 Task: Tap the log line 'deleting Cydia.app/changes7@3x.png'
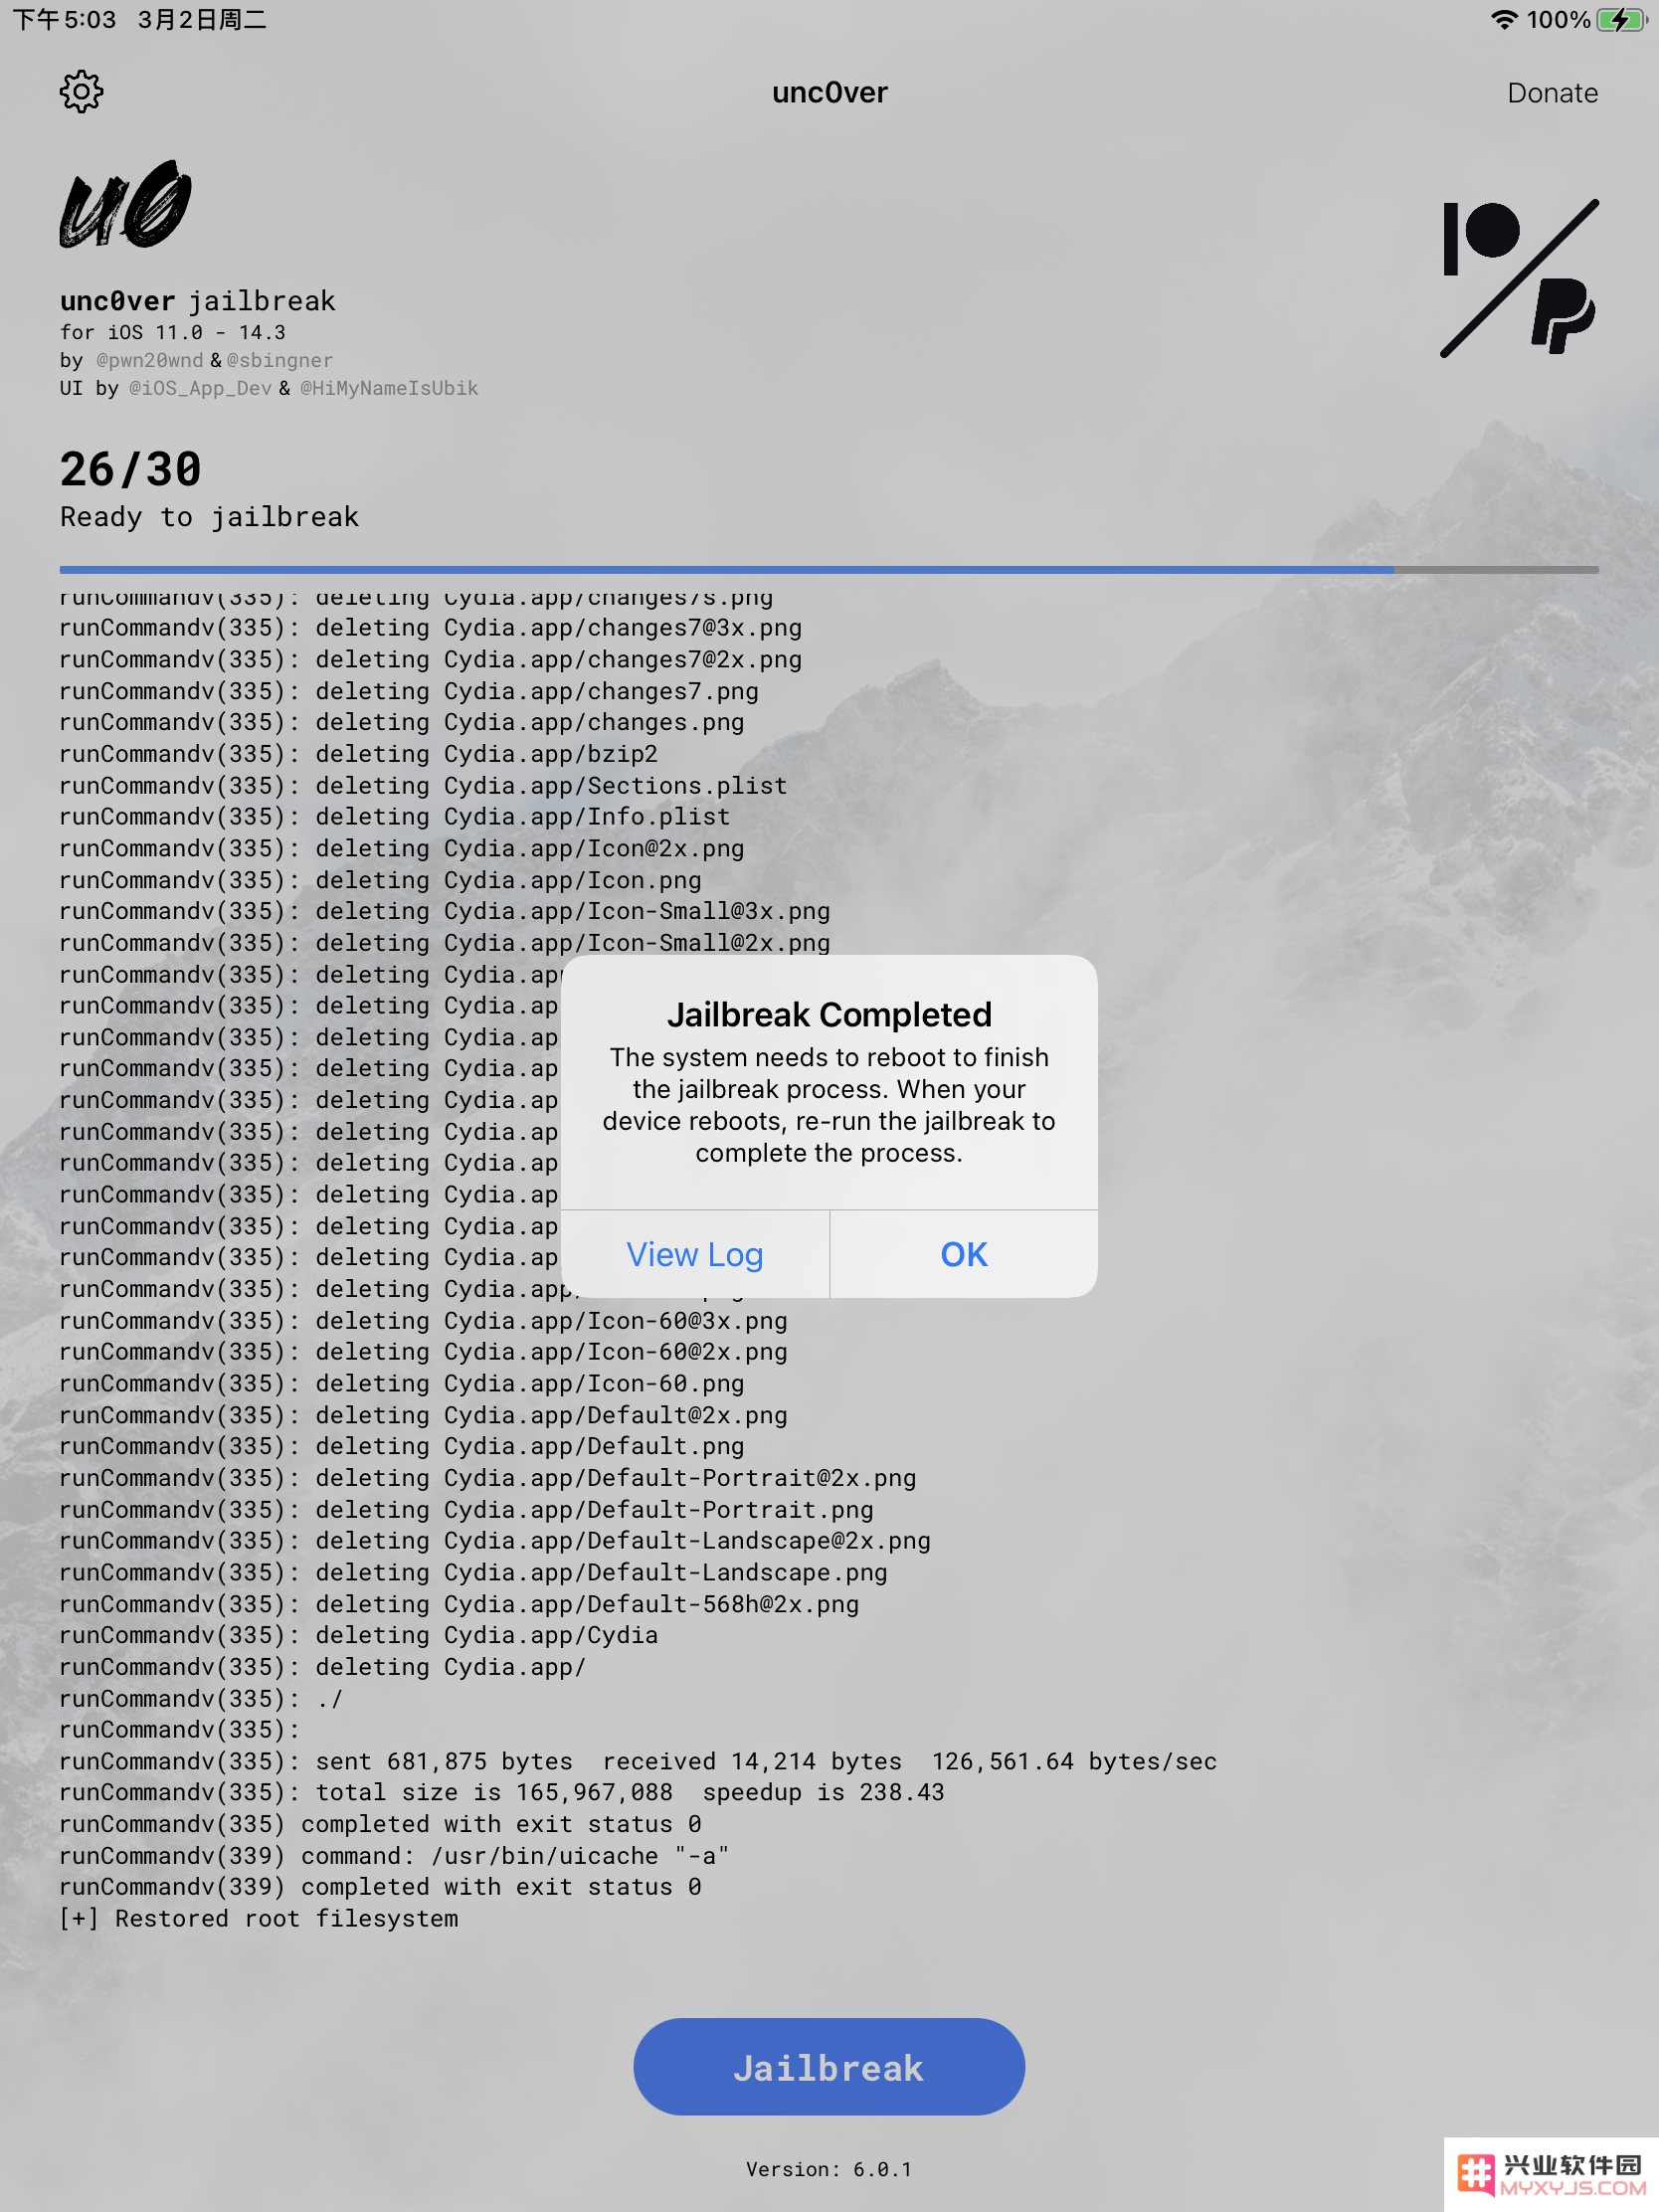[x=431, y=628]
